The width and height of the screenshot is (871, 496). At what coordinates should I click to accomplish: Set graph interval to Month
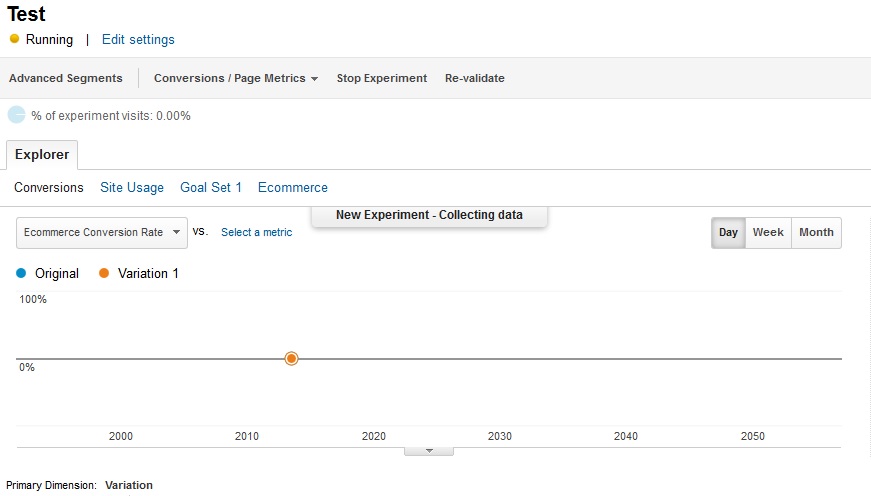816,232
